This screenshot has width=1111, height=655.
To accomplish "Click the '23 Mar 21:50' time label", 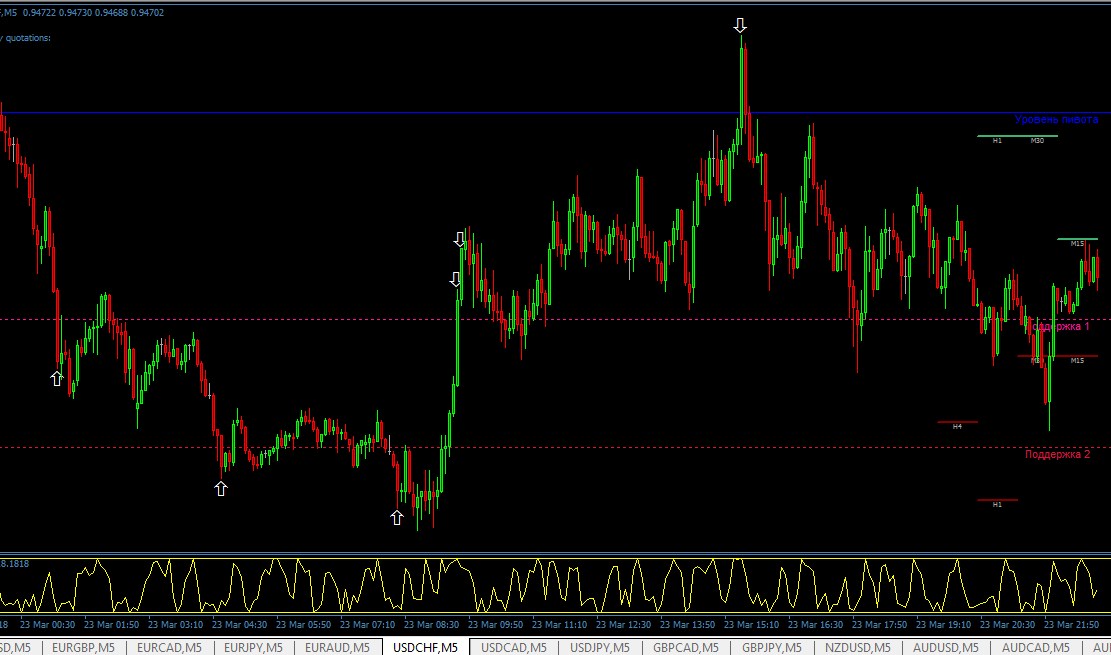I will [x=1071, y=625].
